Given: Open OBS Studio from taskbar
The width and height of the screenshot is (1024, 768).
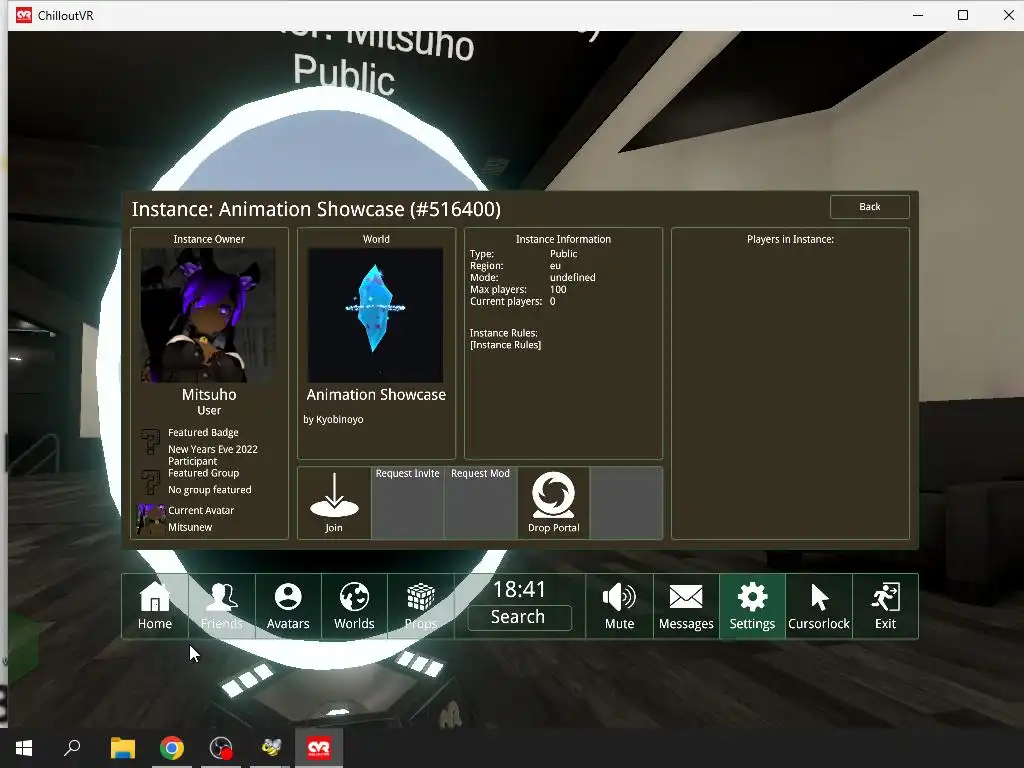Looking at the screenshot, I should click(x=221, y=748).
